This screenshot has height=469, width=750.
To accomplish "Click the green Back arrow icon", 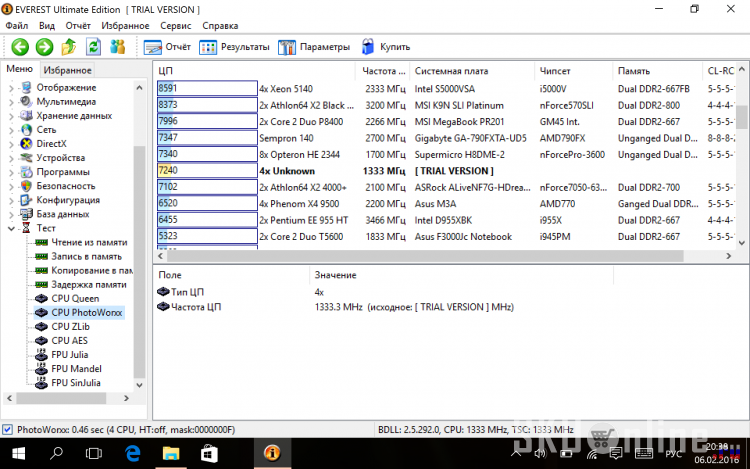I will (x=20, y=47).
